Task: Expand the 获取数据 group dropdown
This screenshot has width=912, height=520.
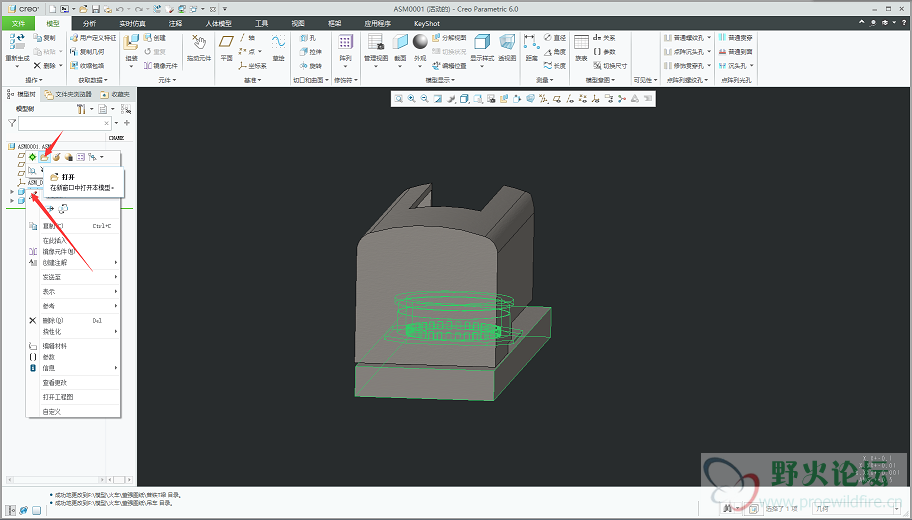Action: point(93,80)
